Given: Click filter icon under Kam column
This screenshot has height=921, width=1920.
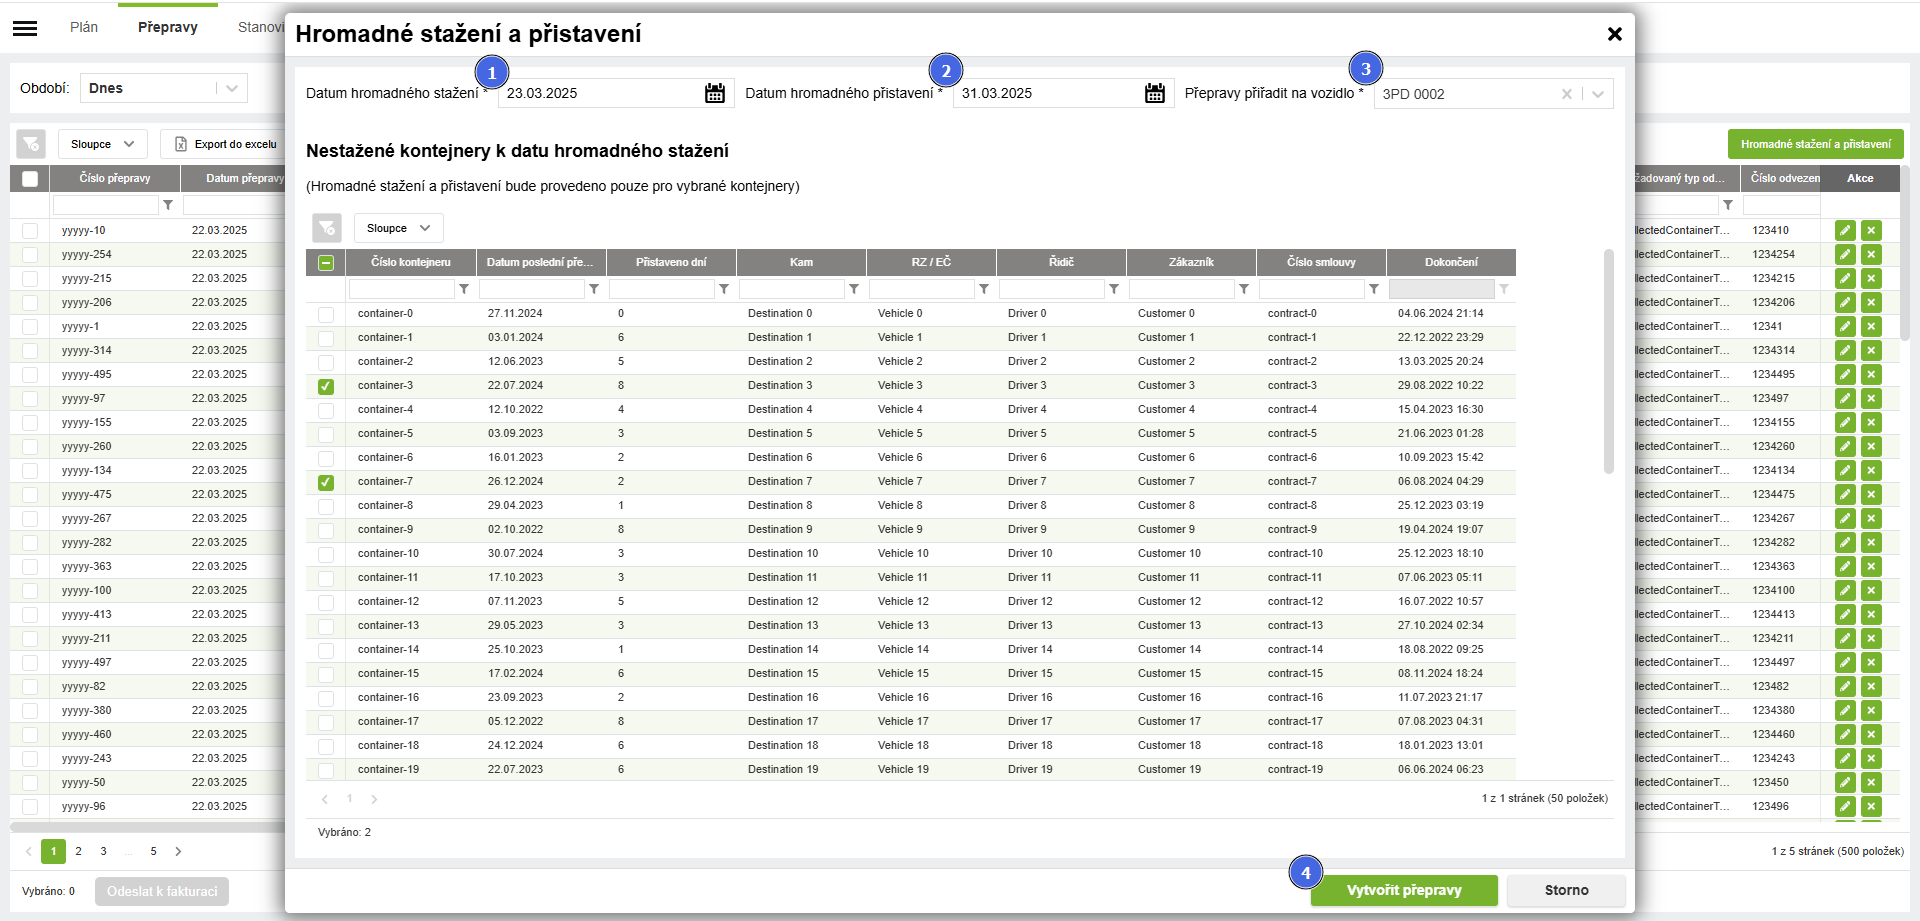Looking at the screenshot, I should coord(854,289).
